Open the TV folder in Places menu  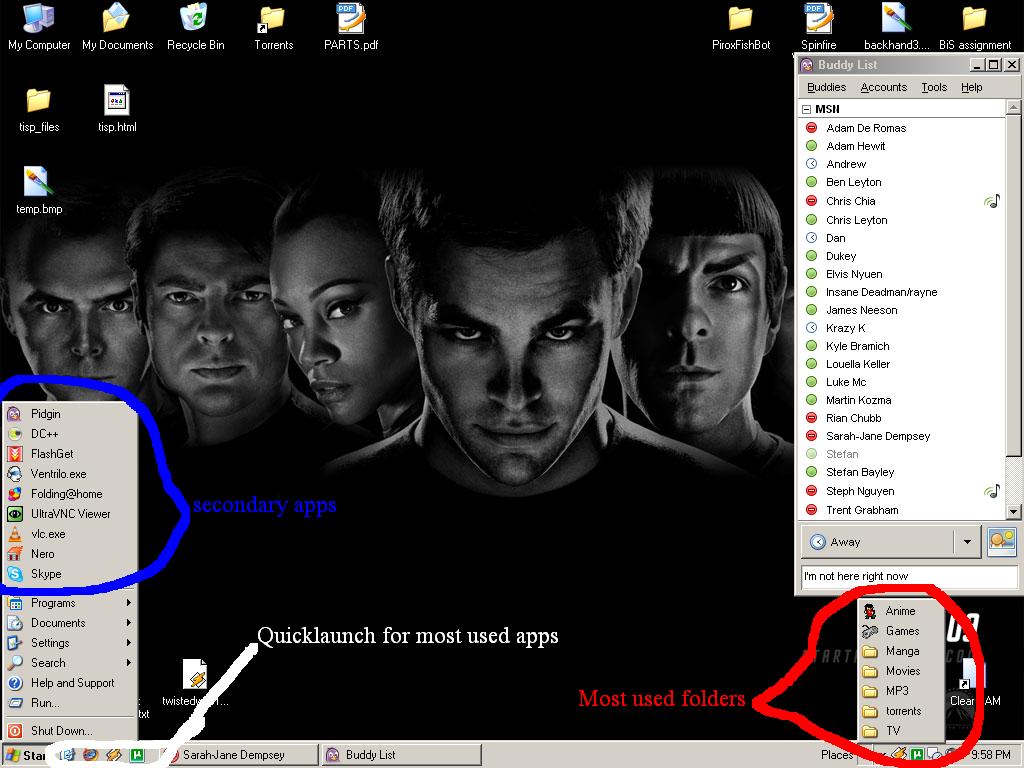[900, 731]
